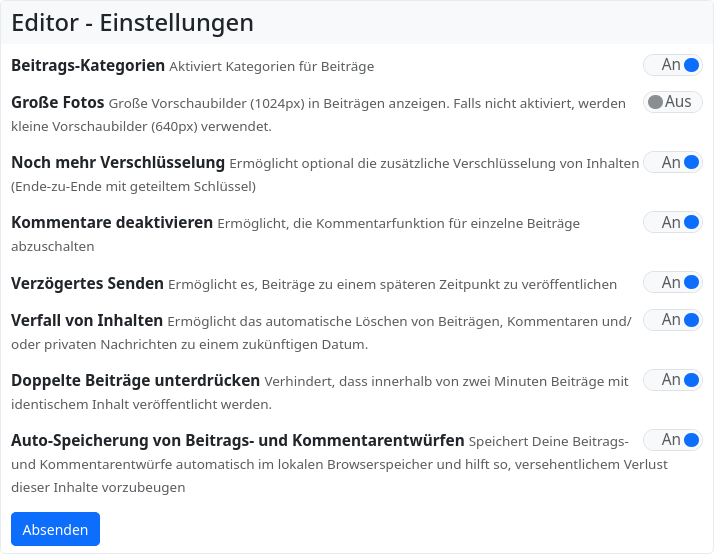714x554 pixels.
Task: Enable the Große Fotos switch
Action: [x=672, y=102]
